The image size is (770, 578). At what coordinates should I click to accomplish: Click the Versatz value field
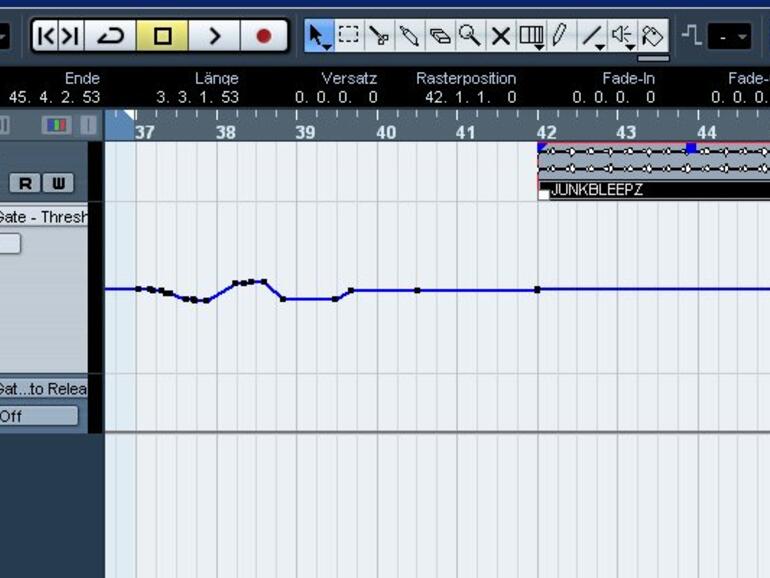[x=336, y=97]
